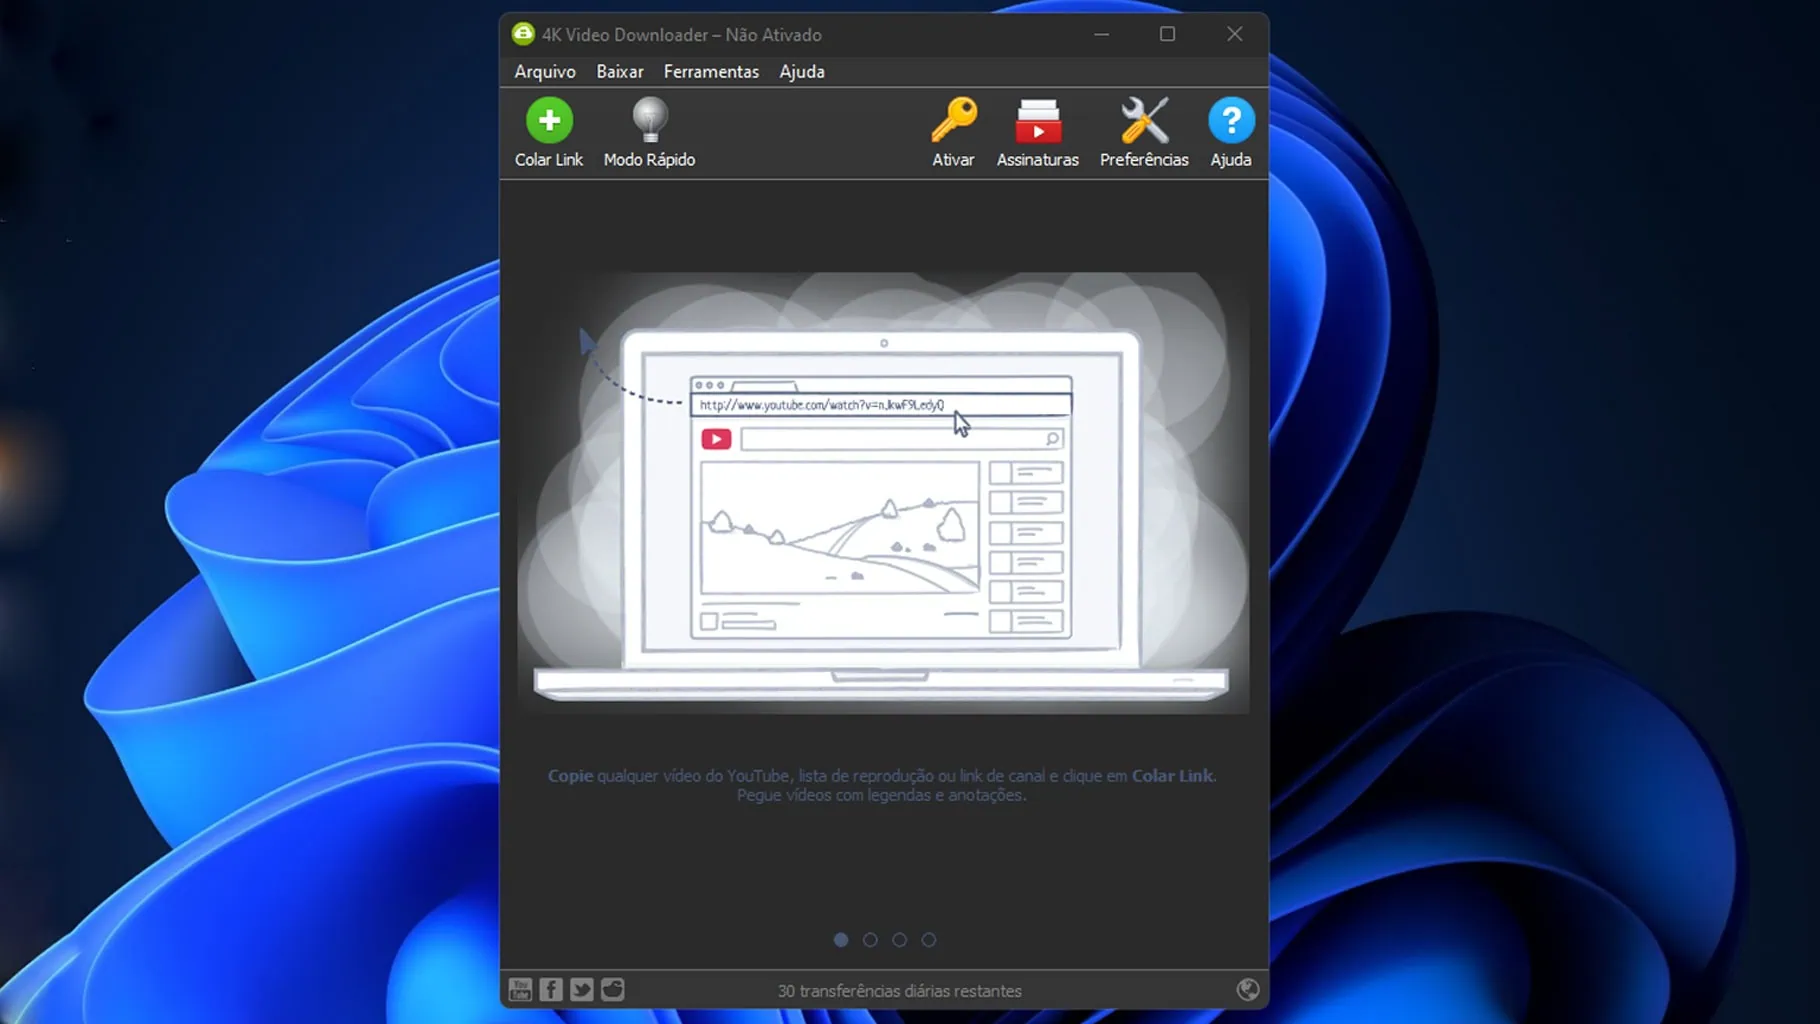Click the laptop tutorial illustration
Screen dimensions: 1820x1024
click(x=882, y=500)
